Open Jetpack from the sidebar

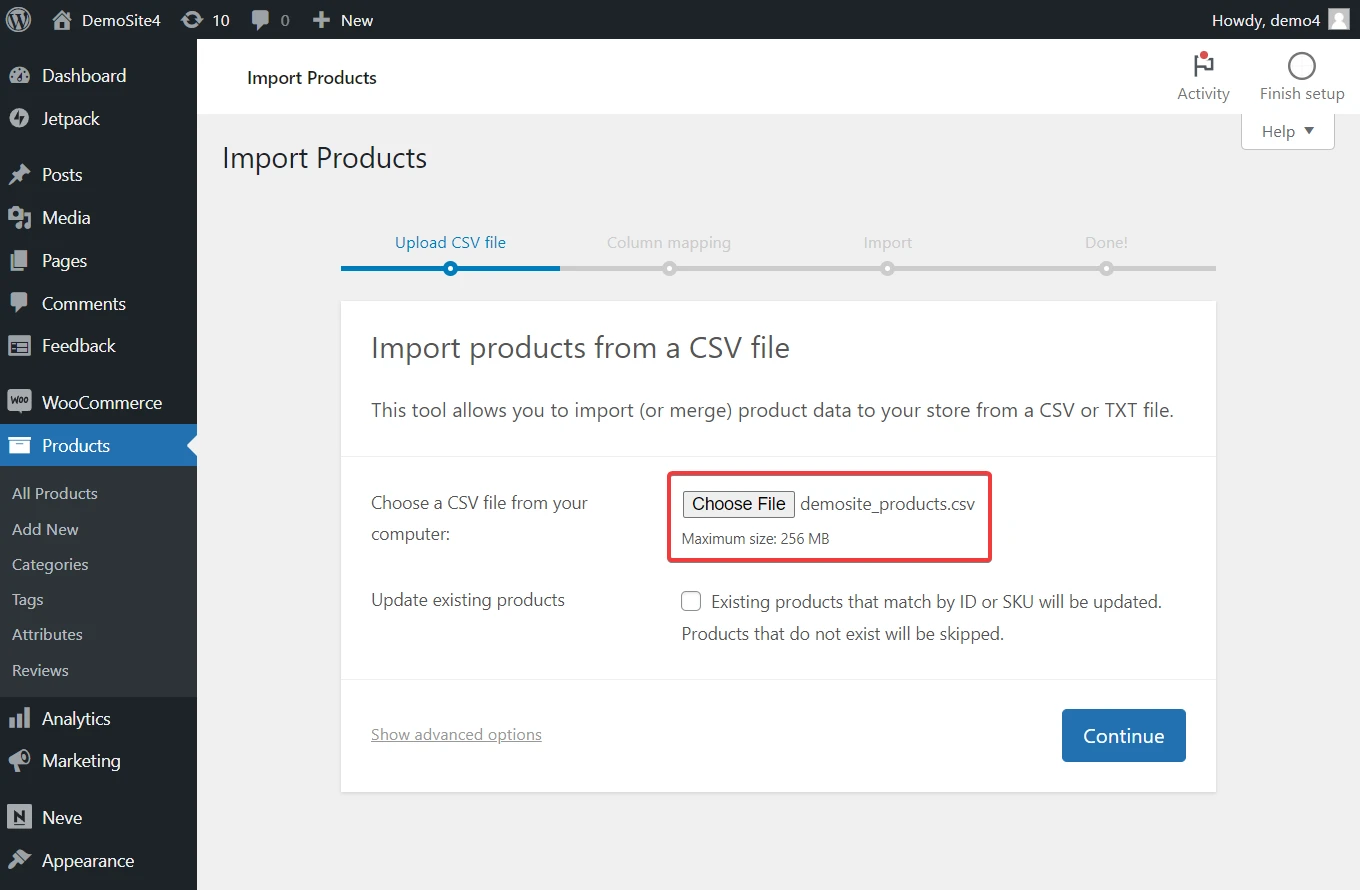[x=70, y=119]
